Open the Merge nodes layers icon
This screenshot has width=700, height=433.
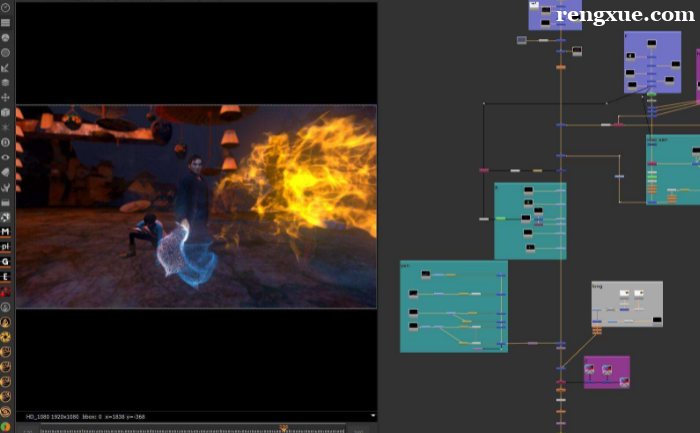[x=5, y=83]
